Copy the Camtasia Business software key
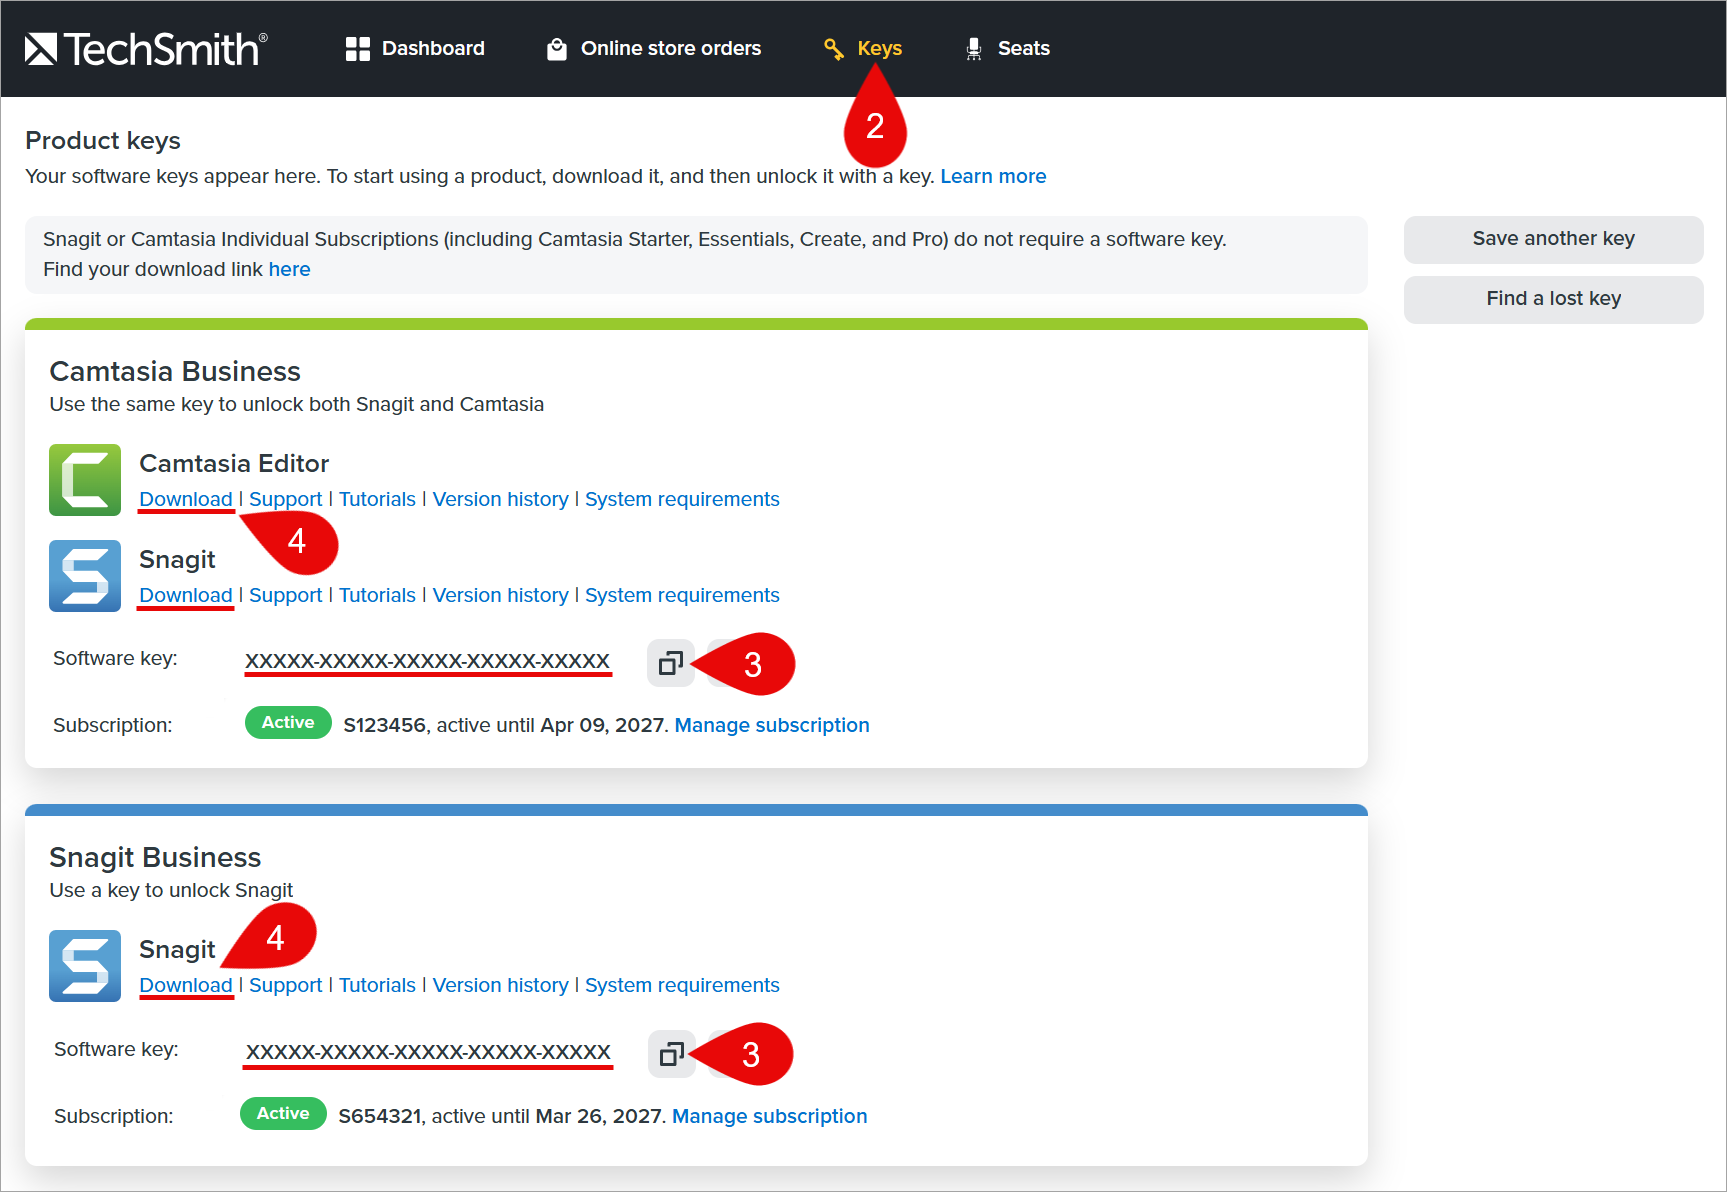 tap(671, 663)
